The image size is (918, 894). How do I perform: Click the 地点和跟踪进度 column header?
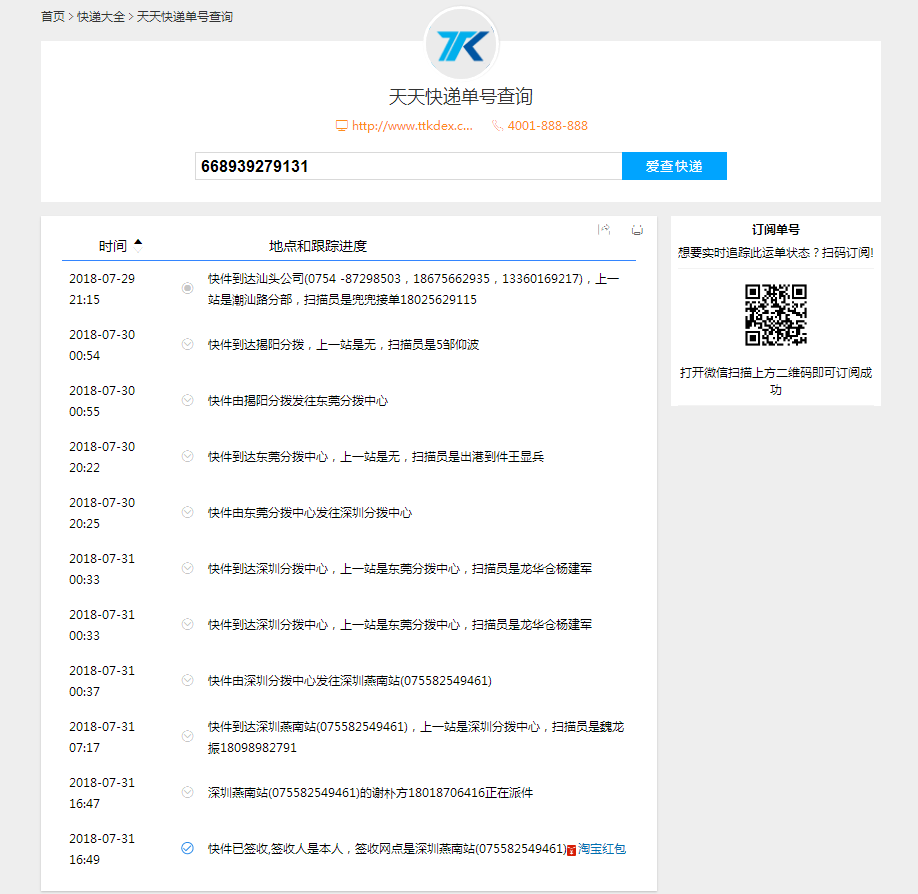(x=318, y=246)
